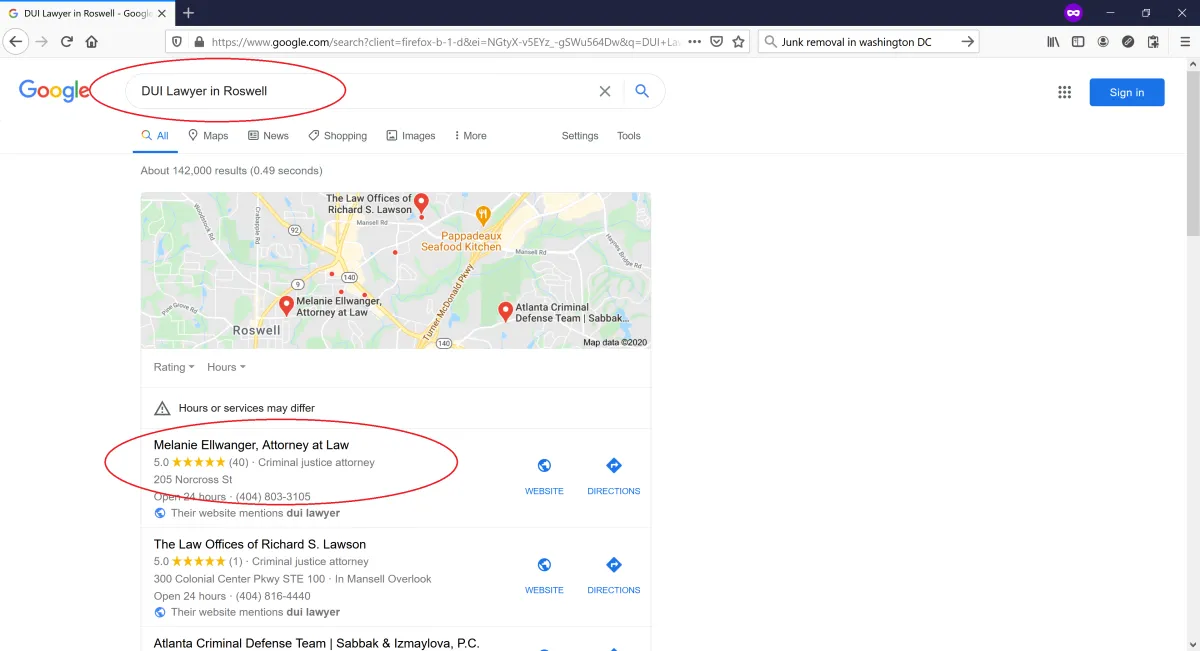Screen dimensions: 1200x651
Task: Open the Firefox hamburger menu
Action: 1185,42
